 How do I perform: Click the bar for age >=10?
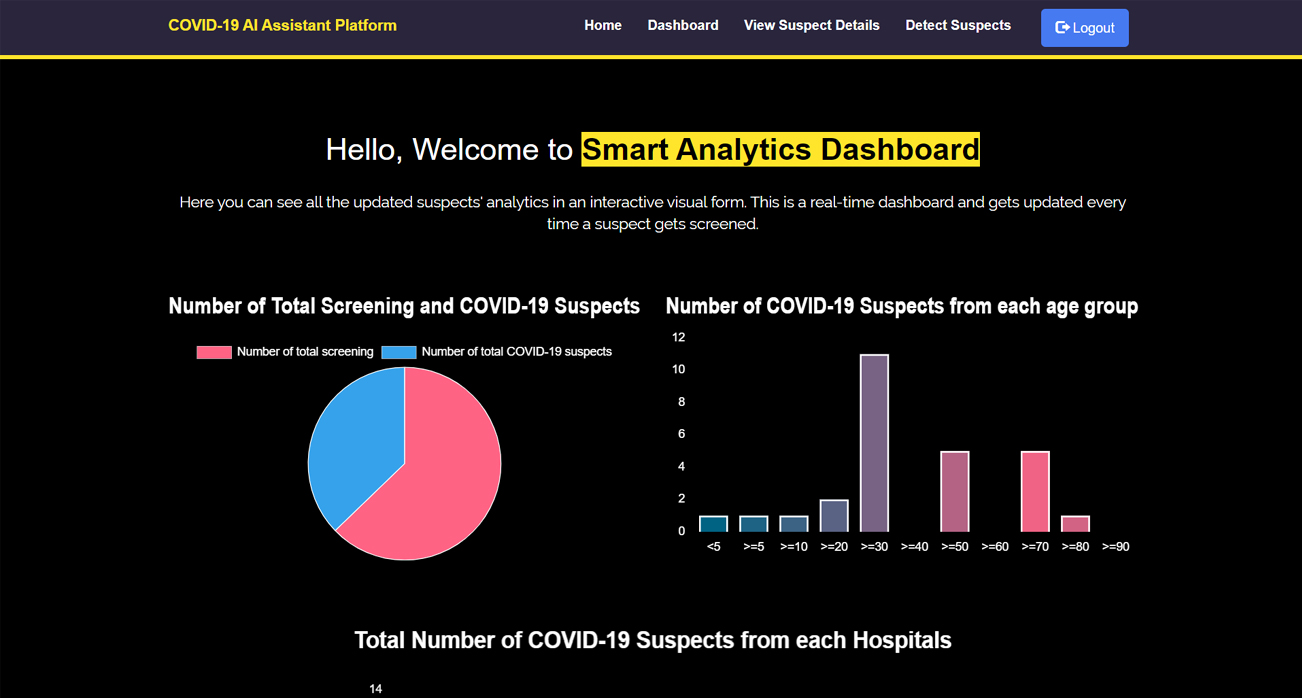tap(794, 524)
